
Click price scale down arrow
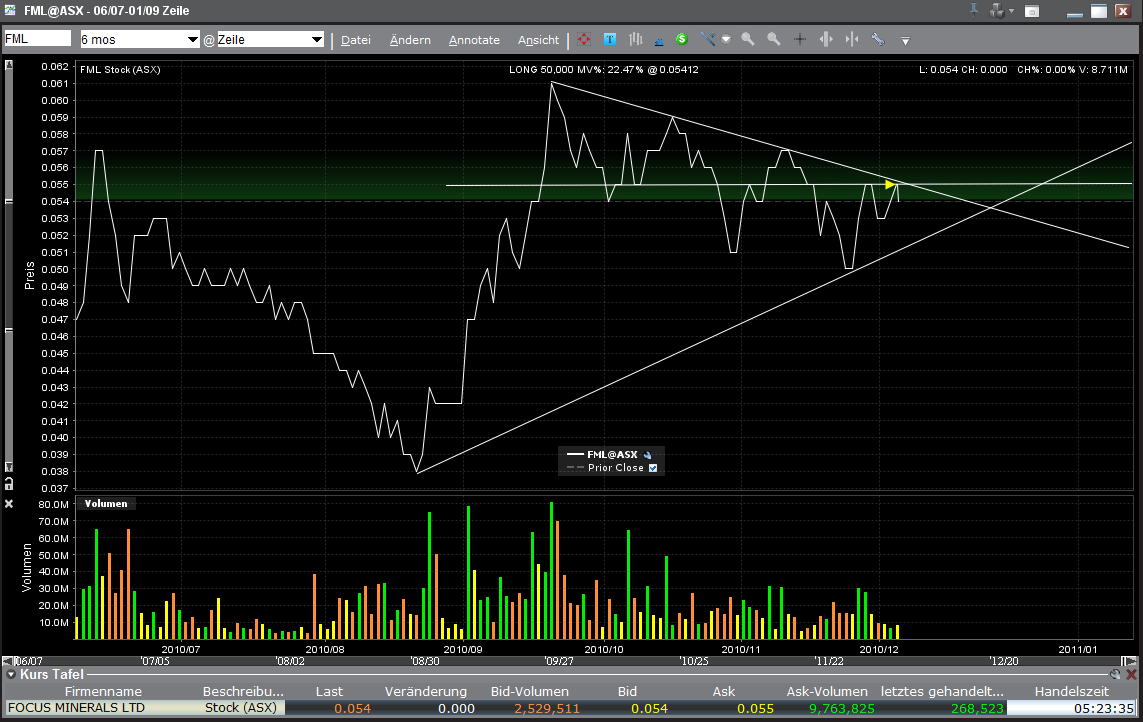(x=9, y=467)
